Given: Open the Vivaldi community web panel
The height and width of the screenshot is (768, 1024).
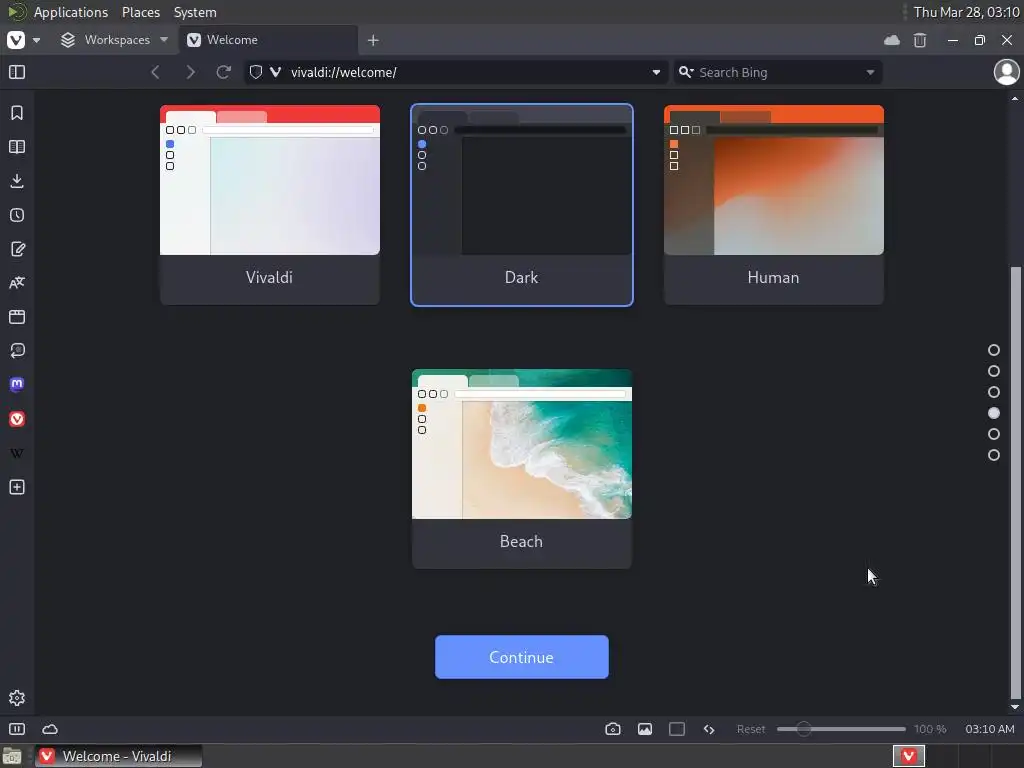Looking at the screenshot, I should pos(17,419).
